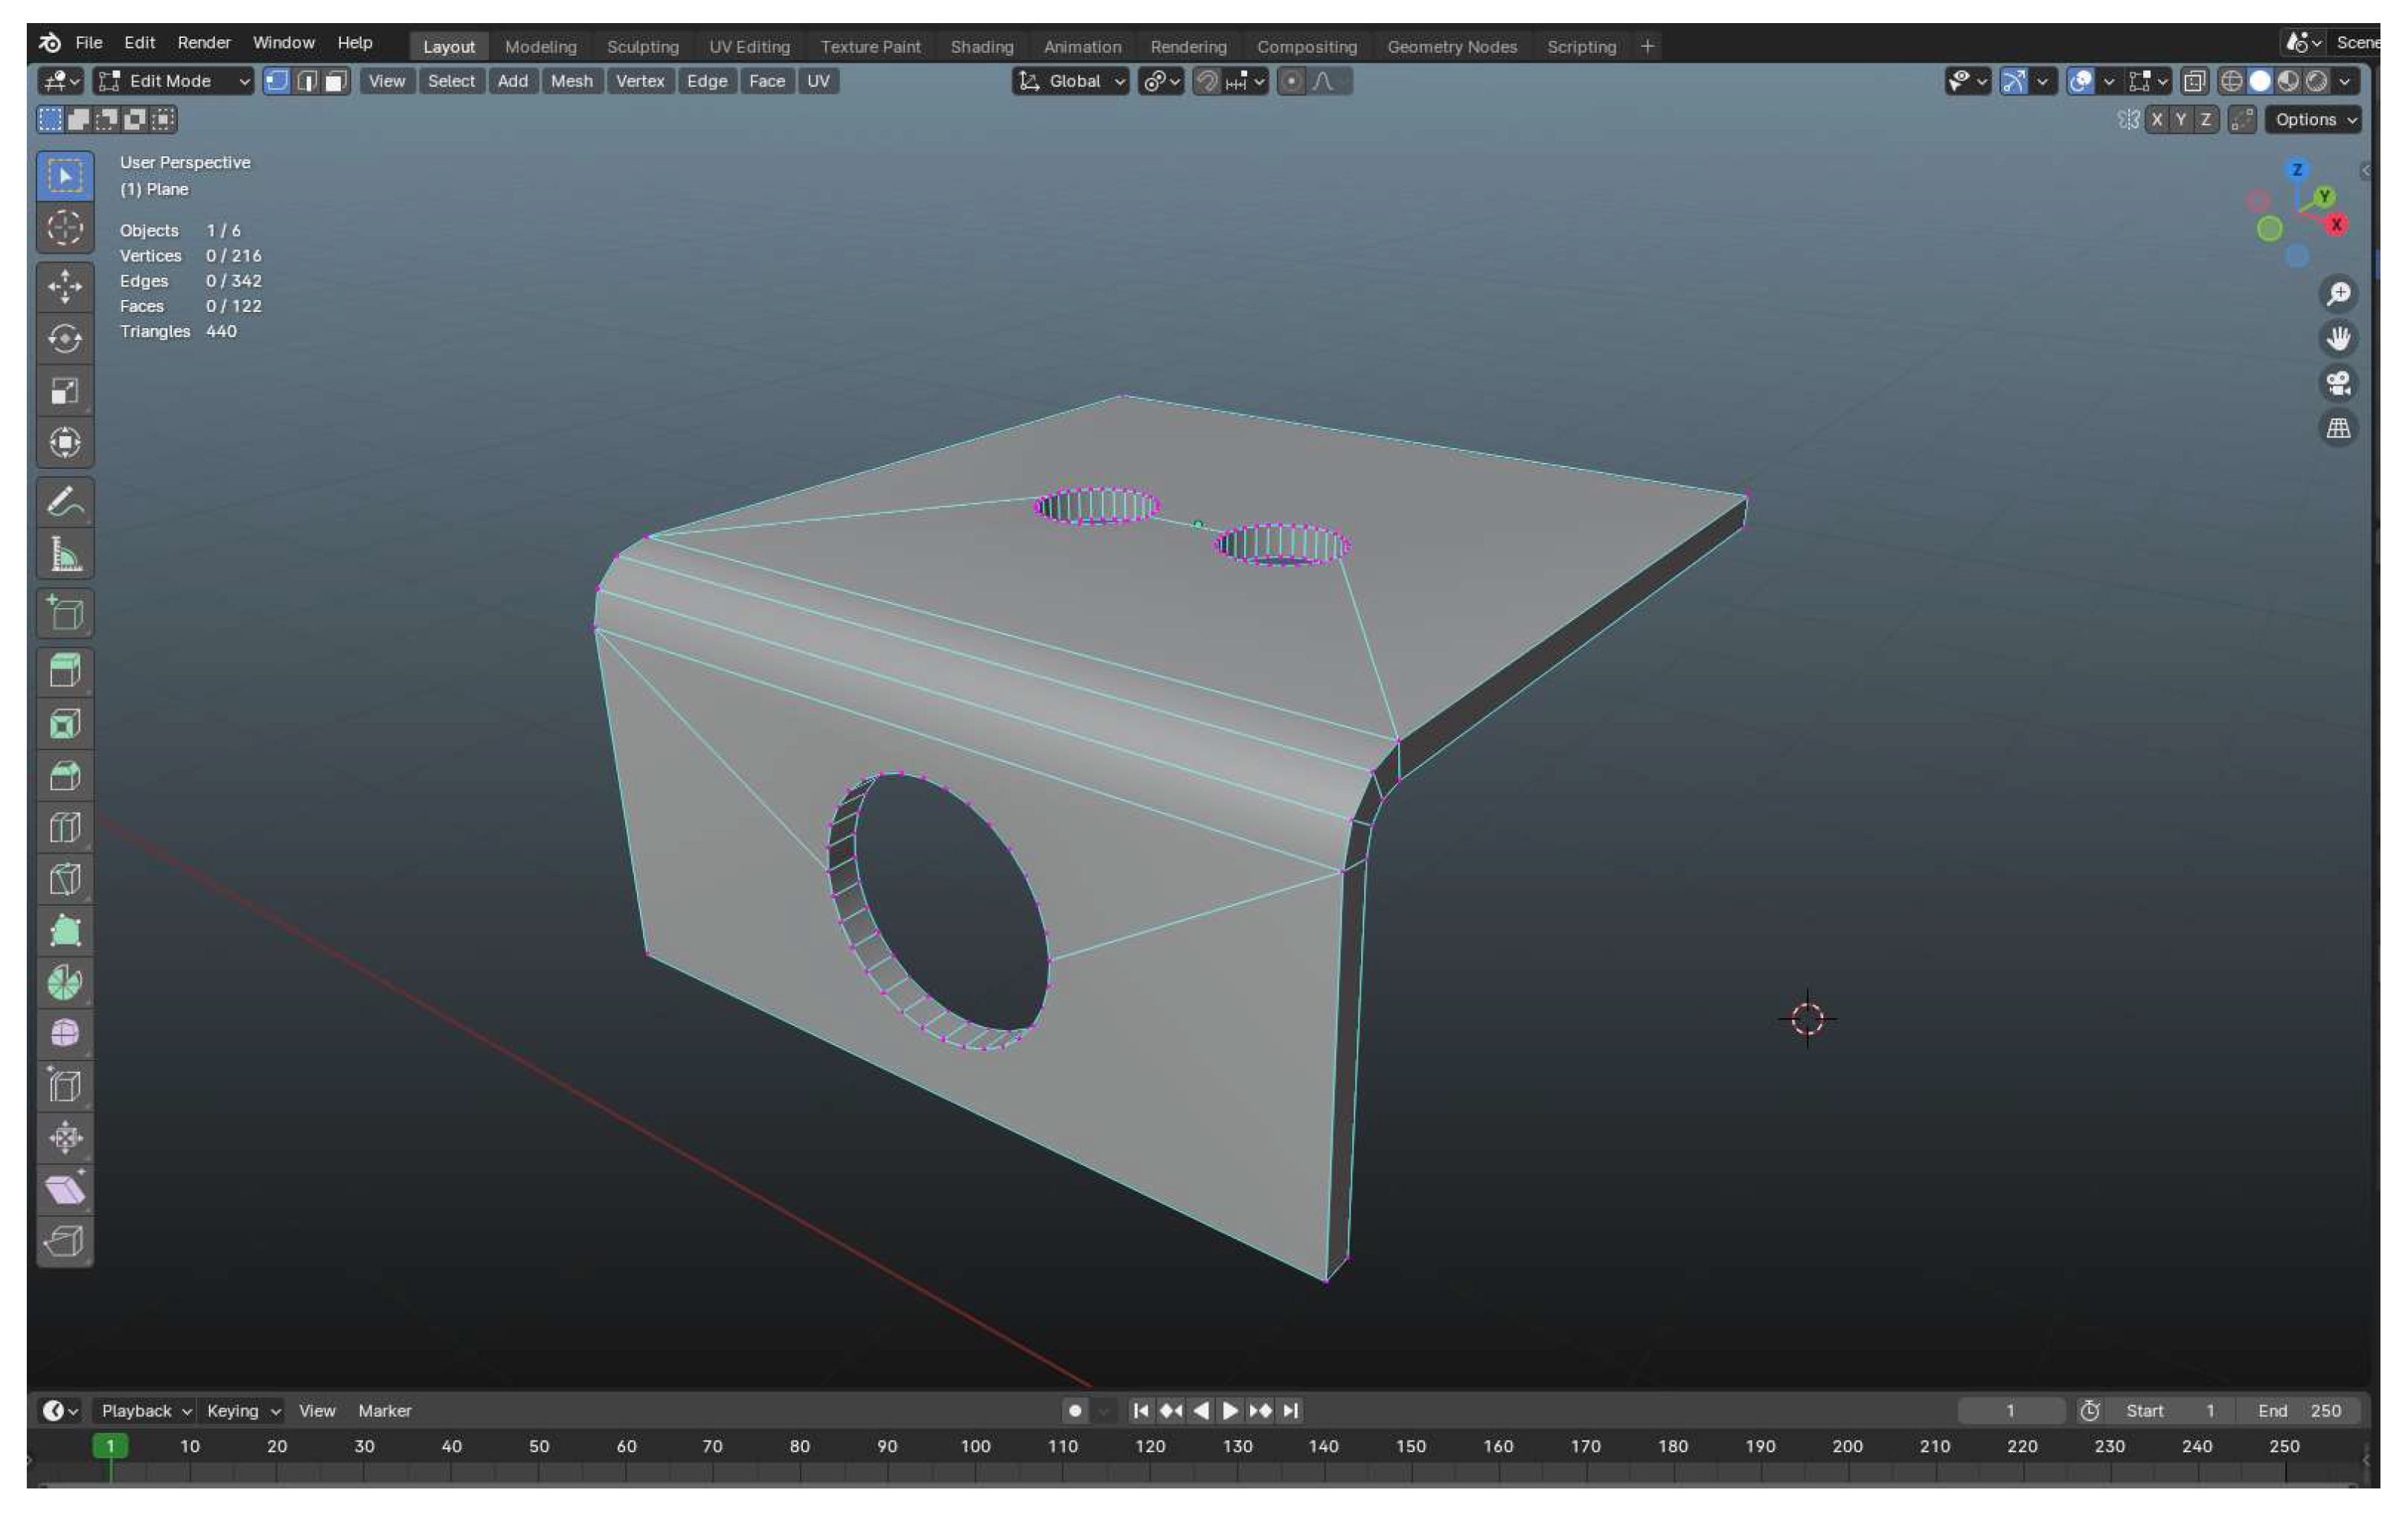
Task: Choose the Extrude Region tool
Action: (65, 671)
